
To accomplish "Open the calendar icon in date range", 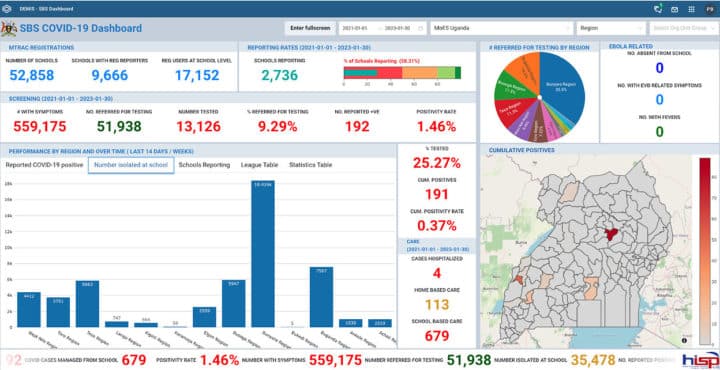I will (420, 28).
